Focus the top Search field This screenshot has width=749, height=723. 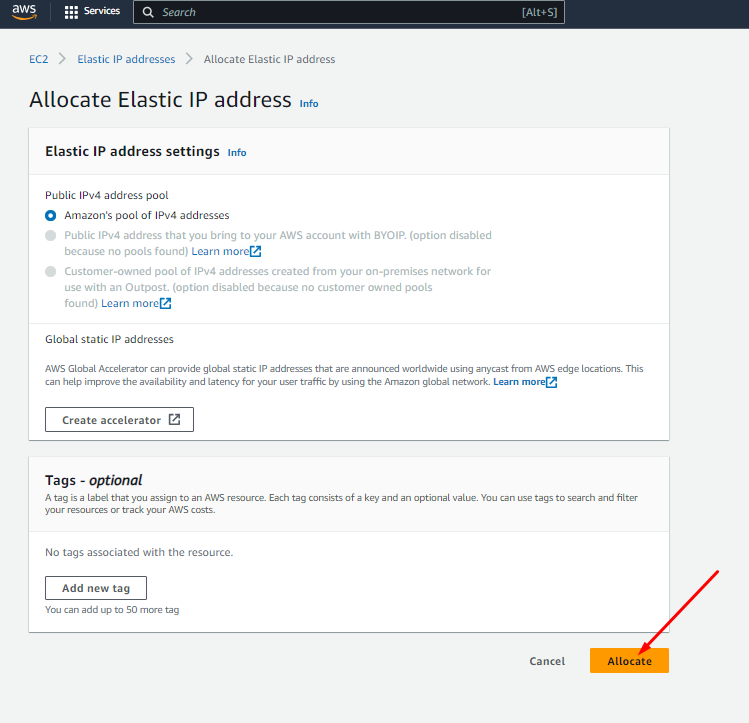pos(349,12)
